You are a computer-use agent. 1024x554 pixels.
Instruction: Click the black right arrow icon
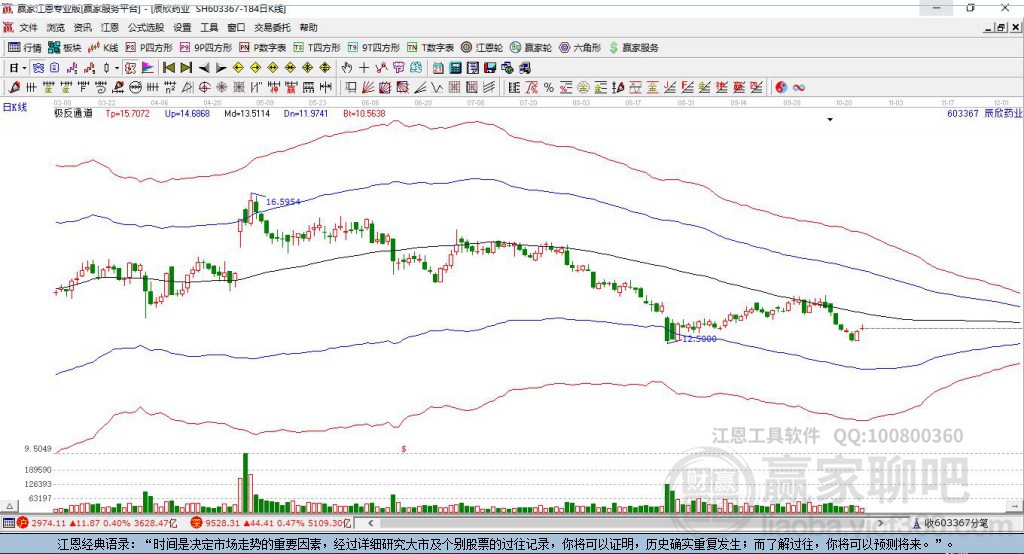(x=221, y=68)
